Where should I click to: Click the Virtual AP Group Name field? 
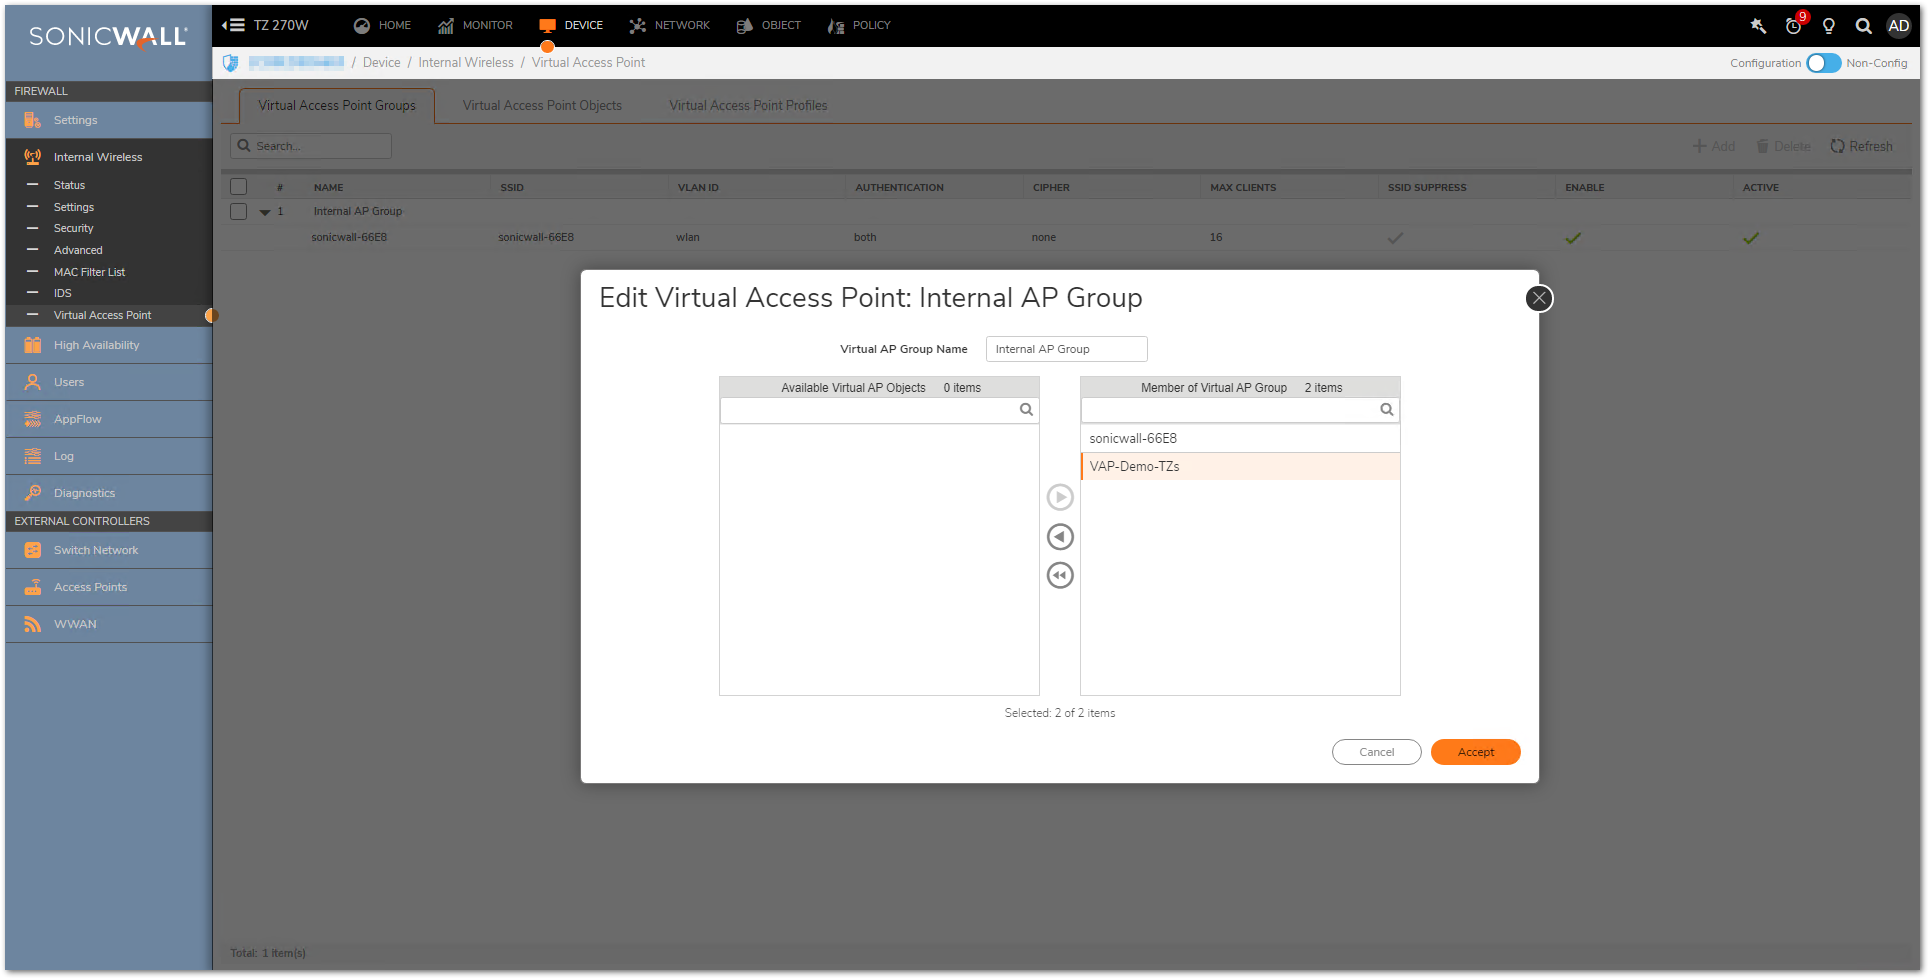click(1066, 349)
